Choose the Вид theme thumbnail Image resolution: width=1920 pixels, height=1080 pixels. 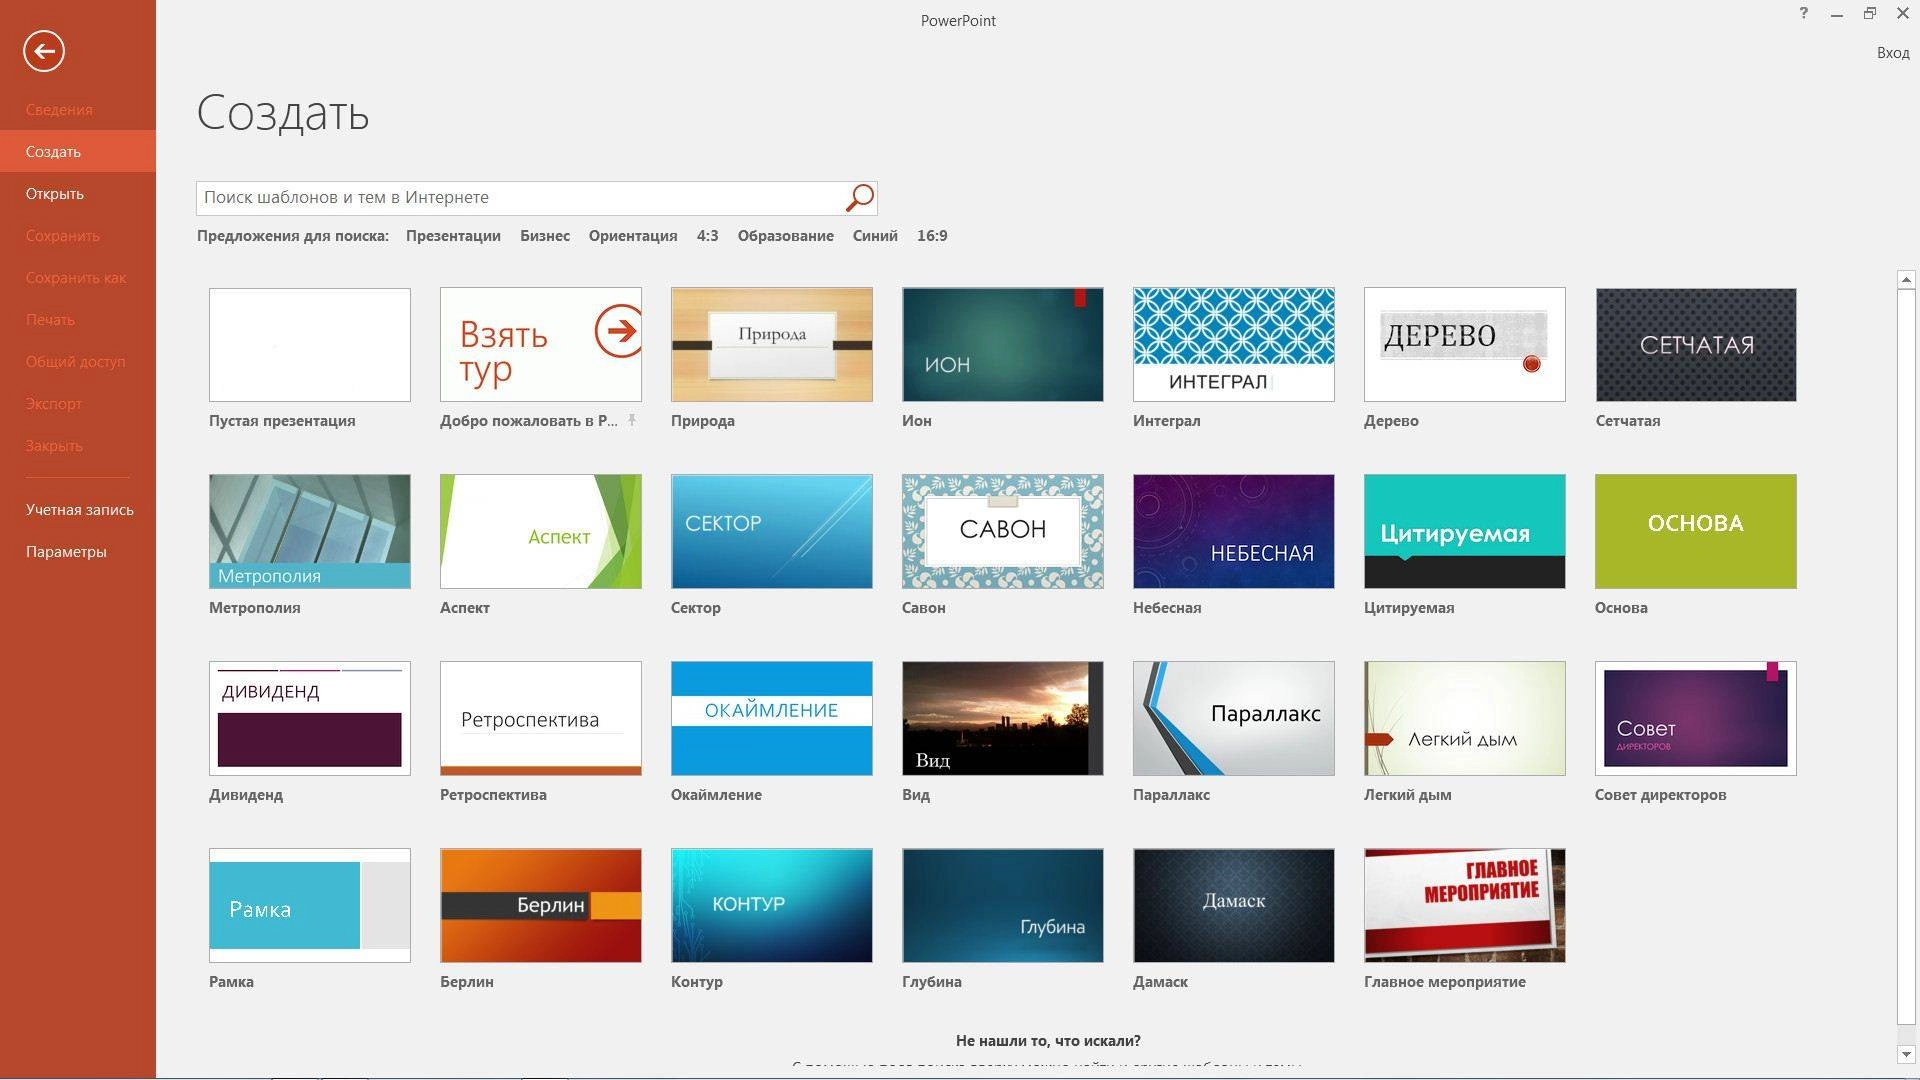click(x=1003, y=719)
